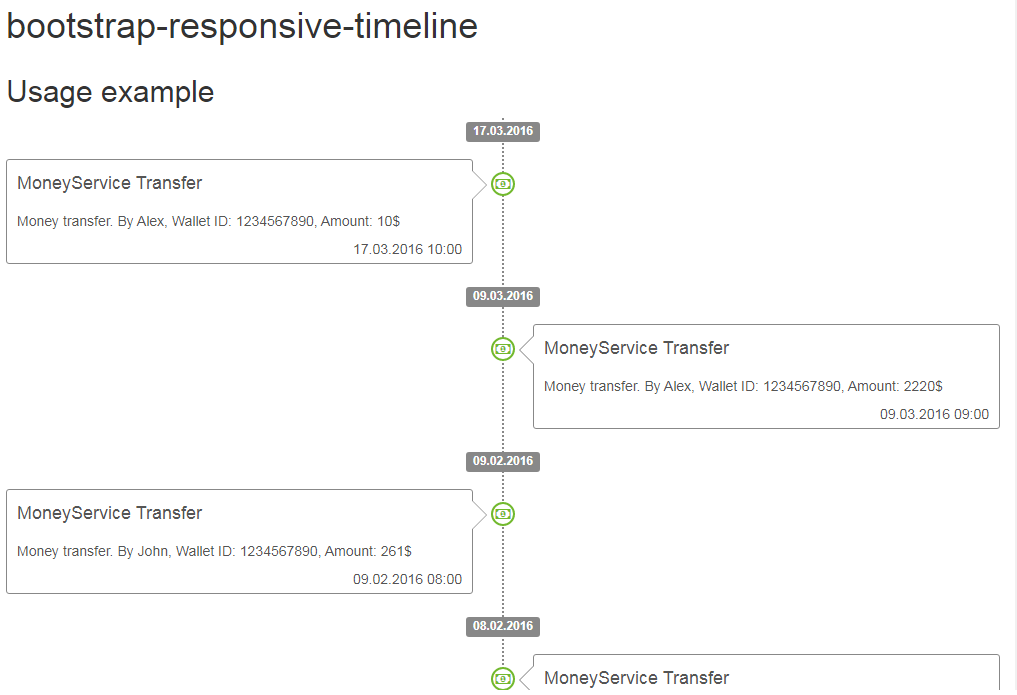The width and height of the screenshot is (1017, 695).
Task: Select the 17.03.2016 date badge
Action: coord(503,132)
